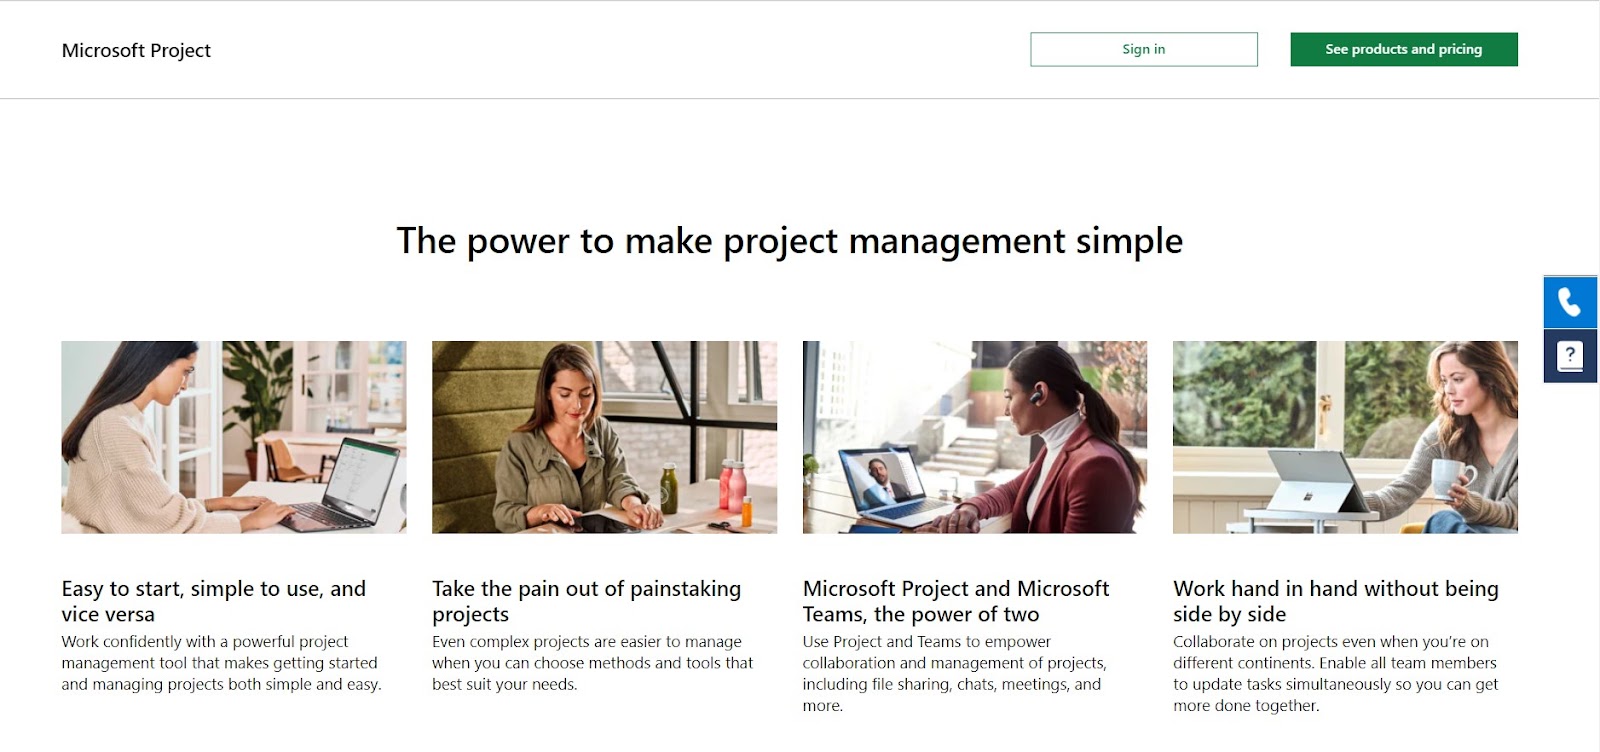Select the Sign in link in header
This screenshot has width=1600, height=752.
coord(1143,49)
